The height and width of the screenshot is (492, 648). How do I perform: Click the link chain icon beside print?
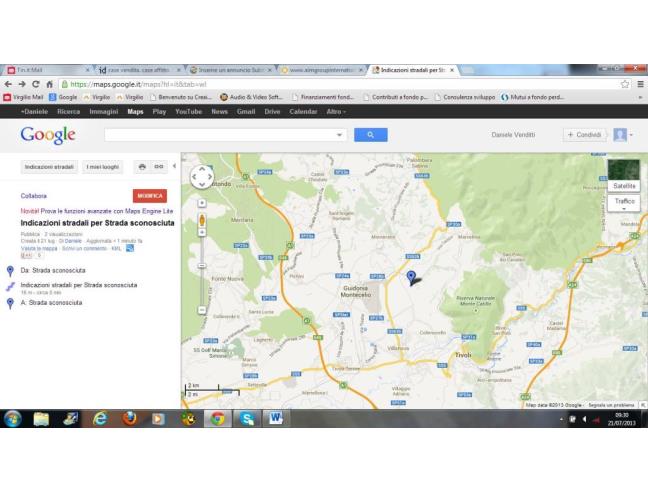pos(158,166)
